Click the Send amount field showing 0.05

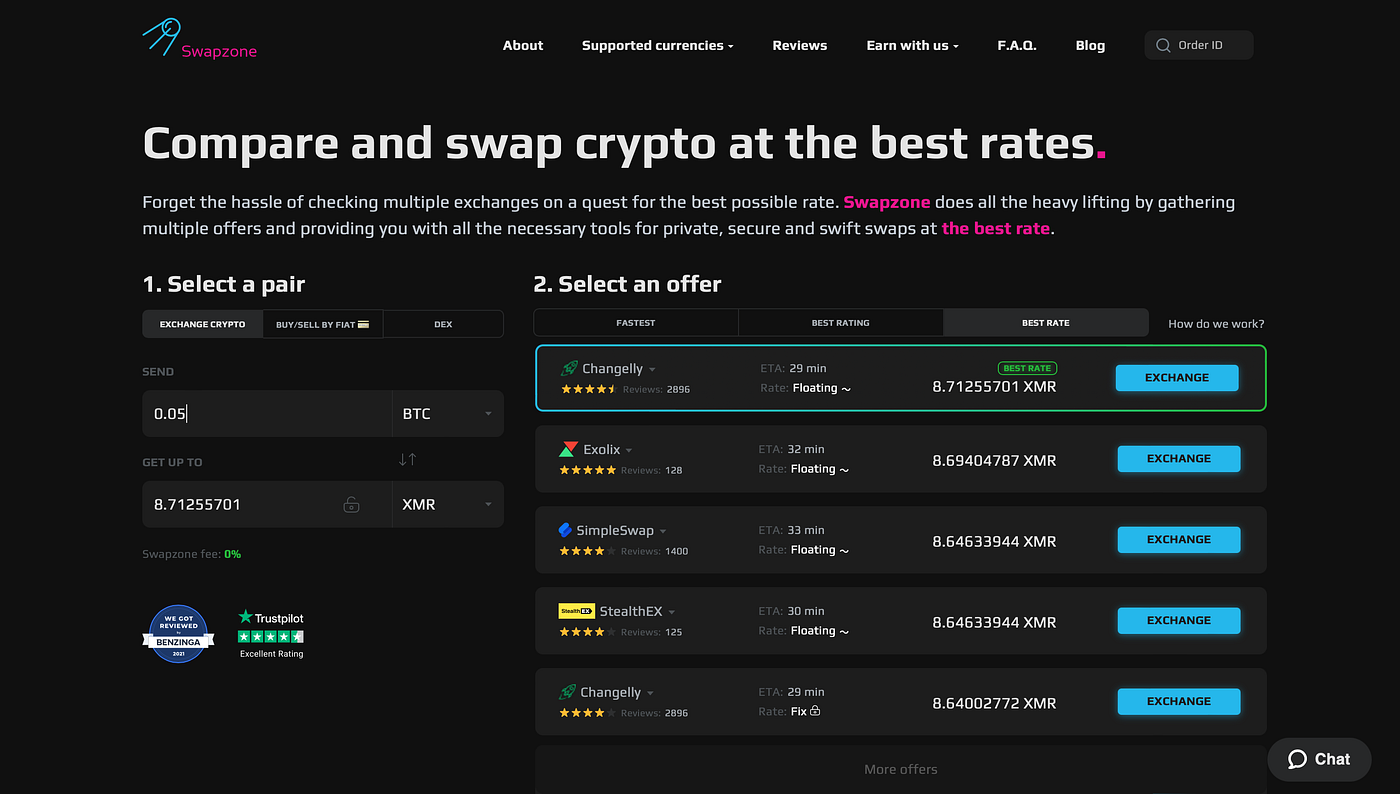point(267,413)
